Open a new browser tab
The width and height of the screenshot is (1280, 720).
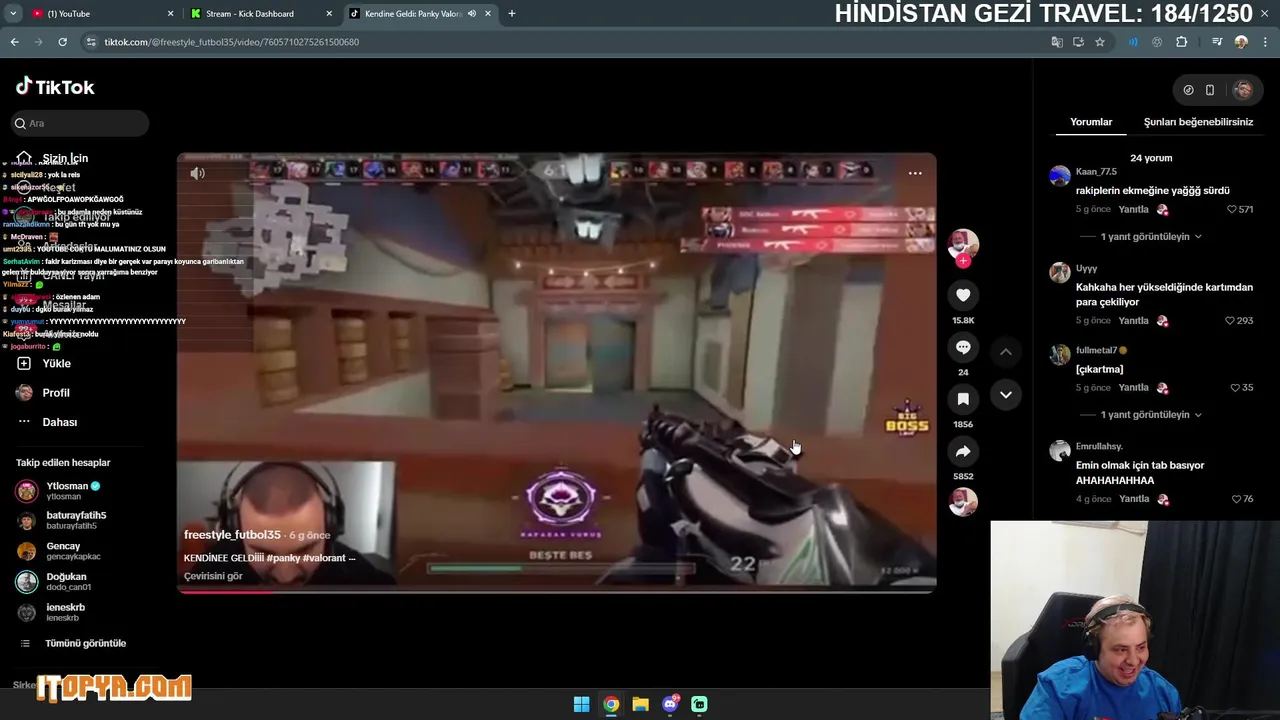[512, 14]
